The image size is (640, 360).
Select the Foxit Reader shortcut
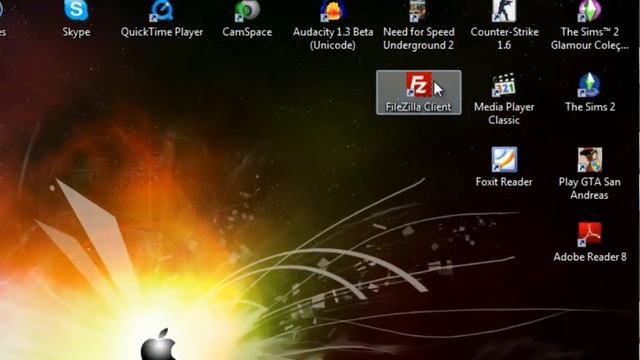click(x=504, y=160)
